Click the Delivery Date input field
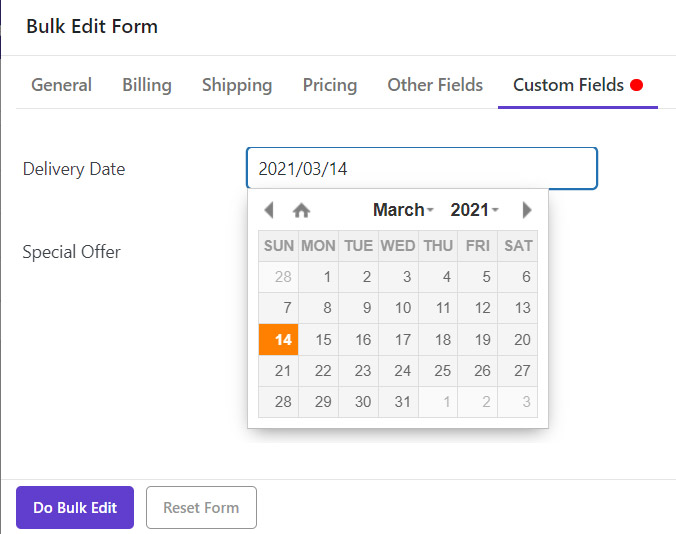This screenshot has width=676, height=534. pyautogui.click(x=421, y=168)
